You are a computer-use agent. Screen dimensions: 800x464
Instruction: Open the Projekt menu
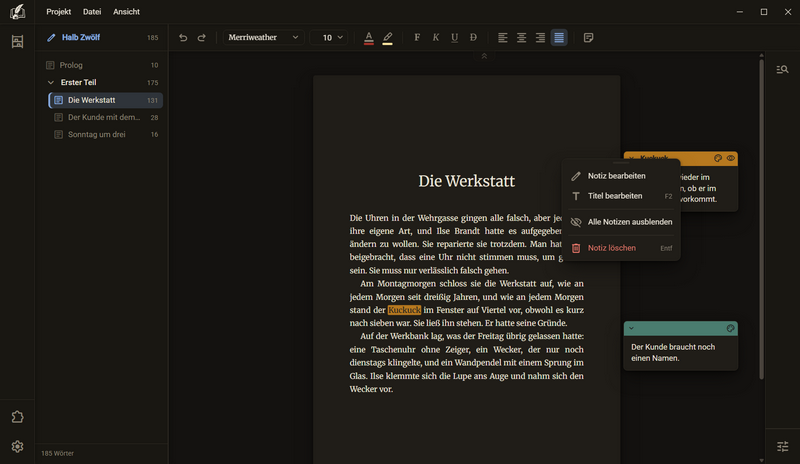pyautogui.click(x=59, y=11)
